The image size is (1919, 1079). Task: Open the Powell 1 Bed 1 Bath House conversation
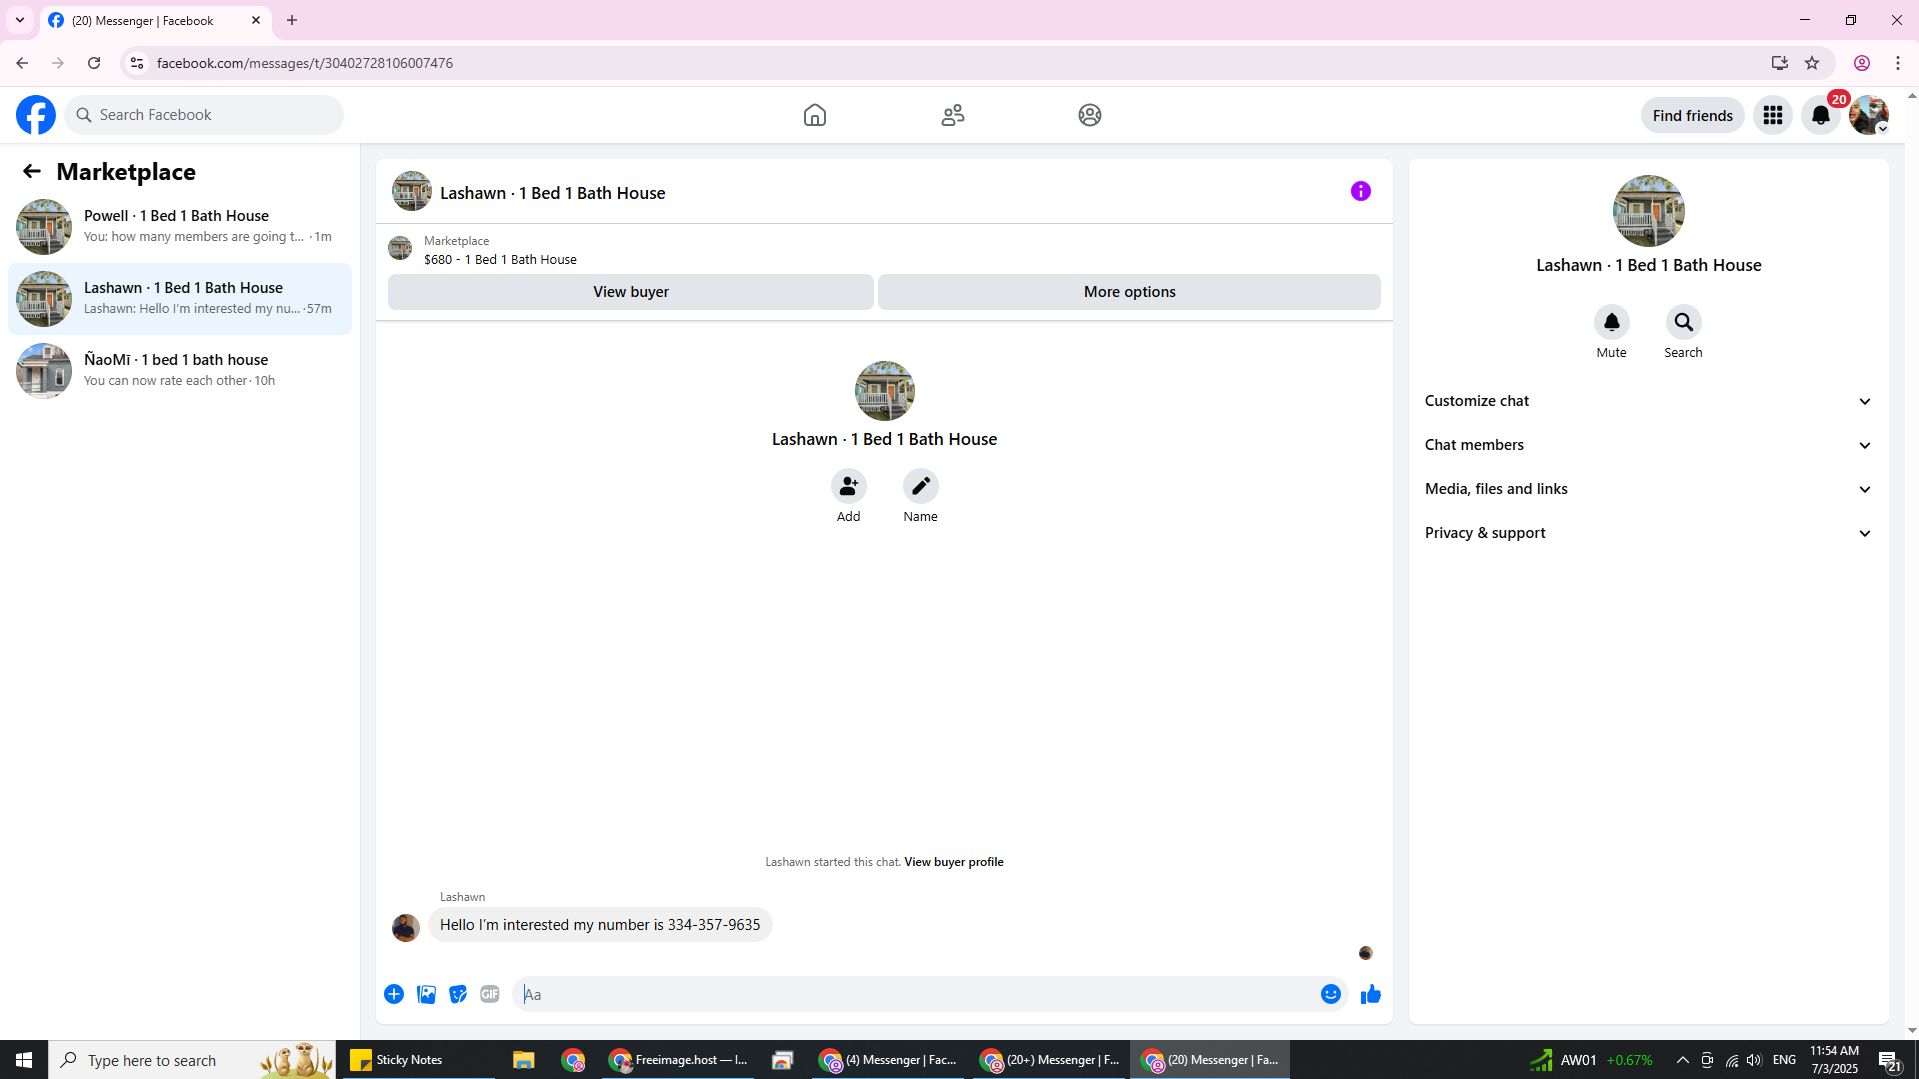(x=180, y=226)
